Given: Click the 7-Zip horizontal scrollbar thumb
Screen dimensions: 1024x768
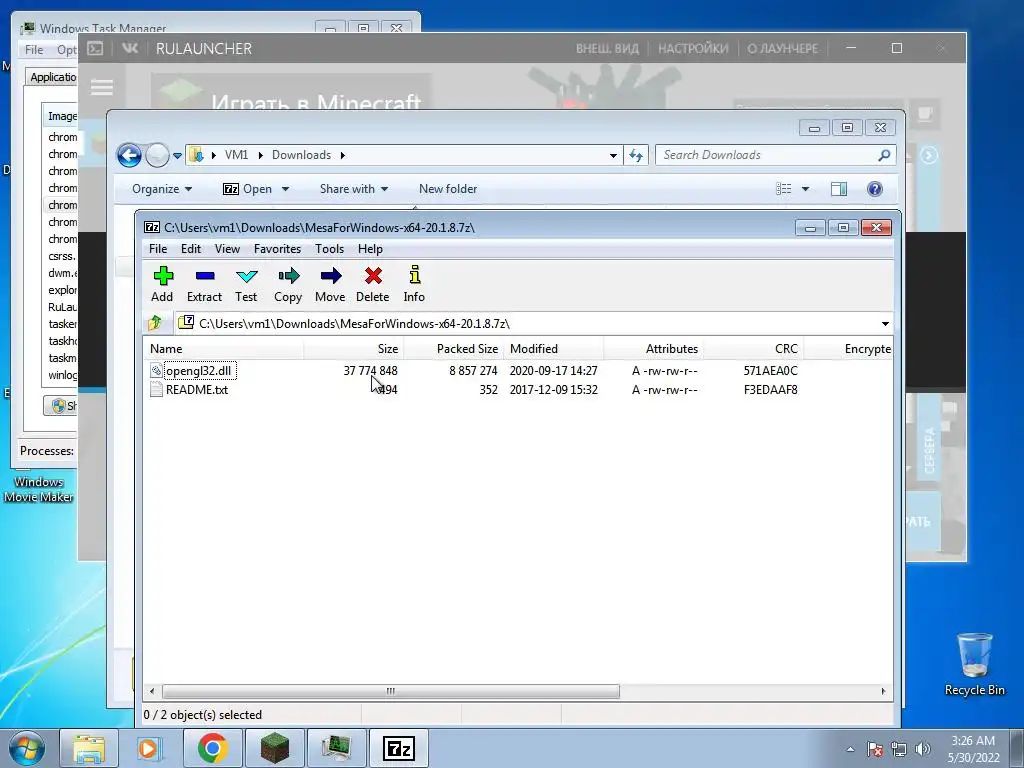Looking at the screenshot, I should click(x=391, y=691).
